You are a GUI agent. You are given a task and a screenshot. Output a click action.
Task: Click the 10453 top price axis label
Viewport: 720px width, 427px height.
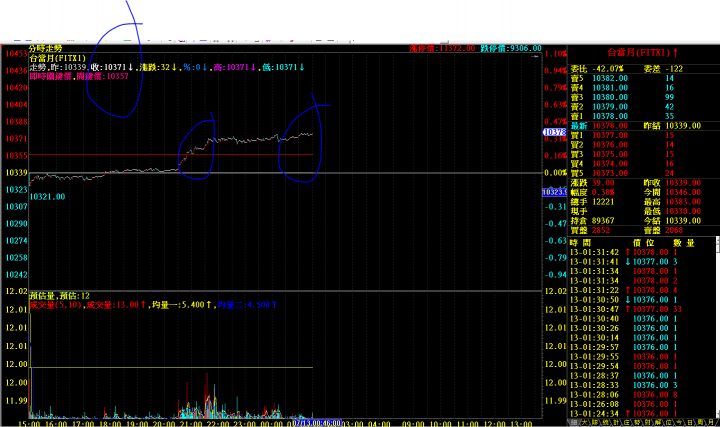click(x=16, y=54)
